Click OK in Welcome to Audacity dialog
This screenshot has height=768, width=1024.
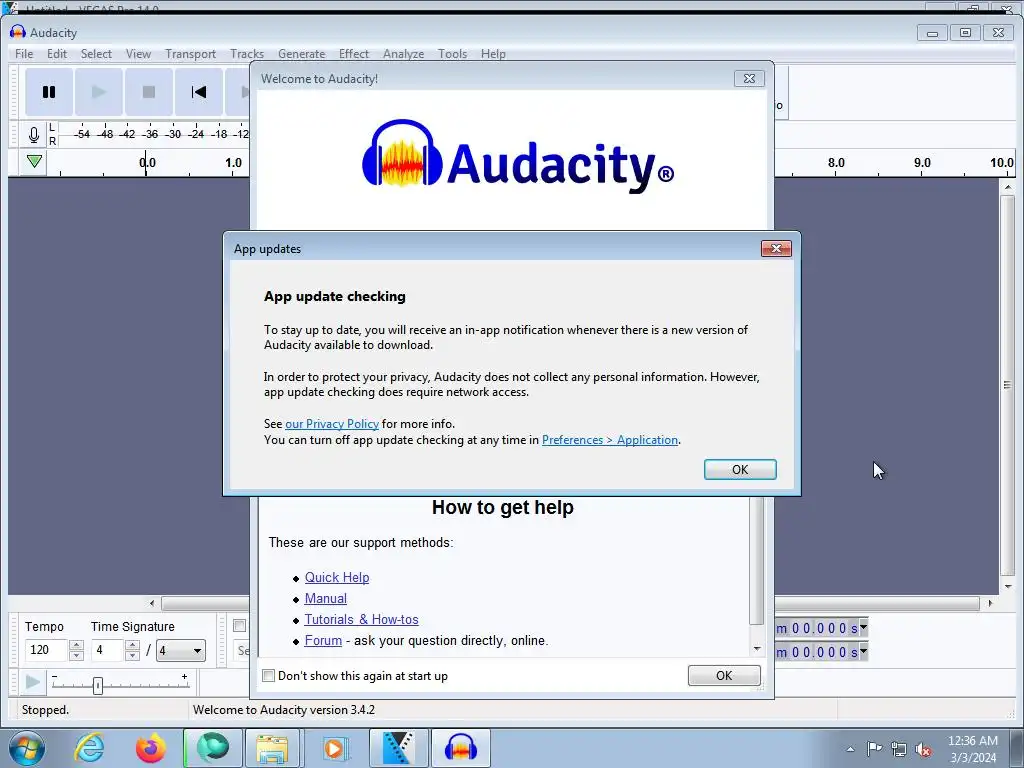tap(724, 675)
